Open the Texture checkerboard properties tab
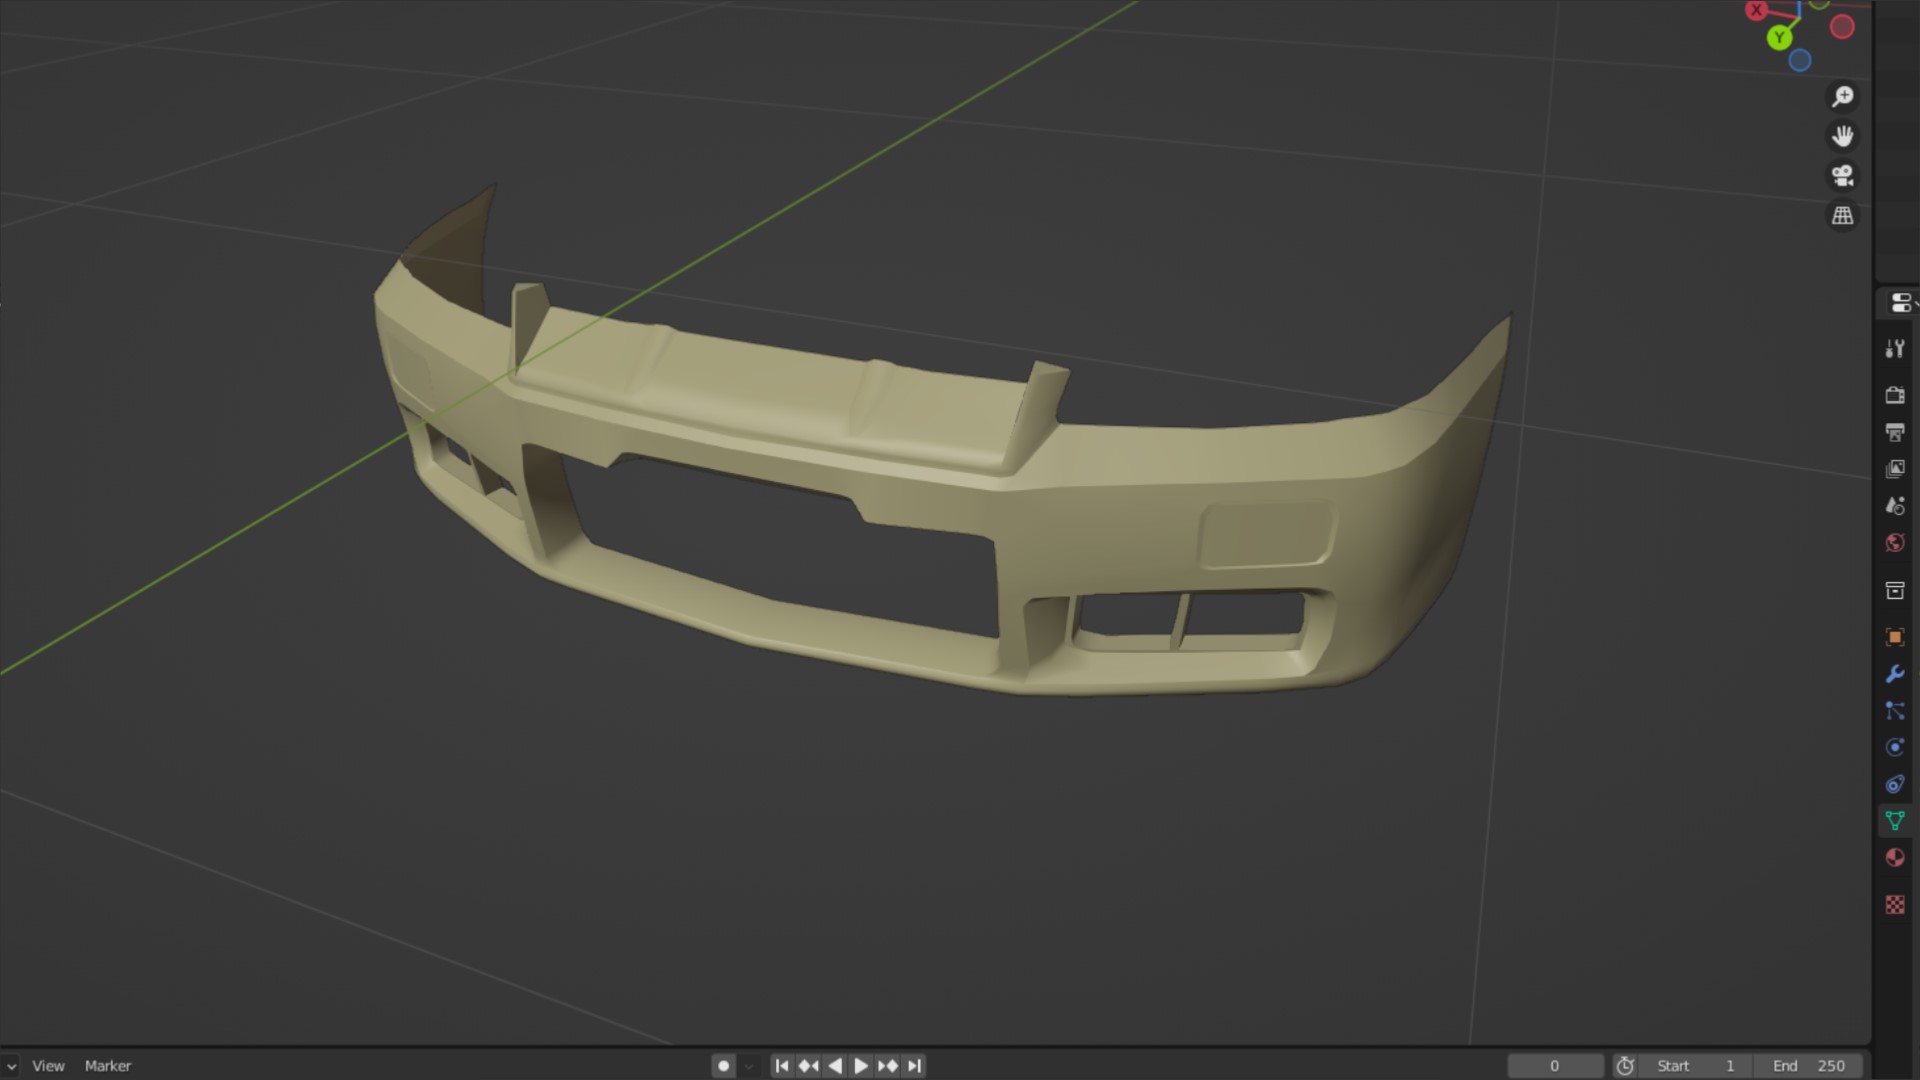 [1894, 905]
